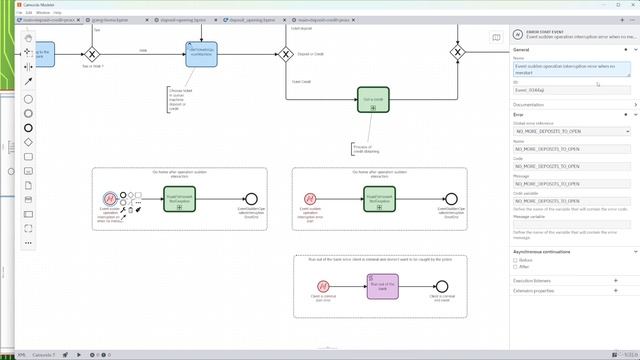
Task: Select the 'Process of credit obtaining' annotation
Action: (365, 149)
